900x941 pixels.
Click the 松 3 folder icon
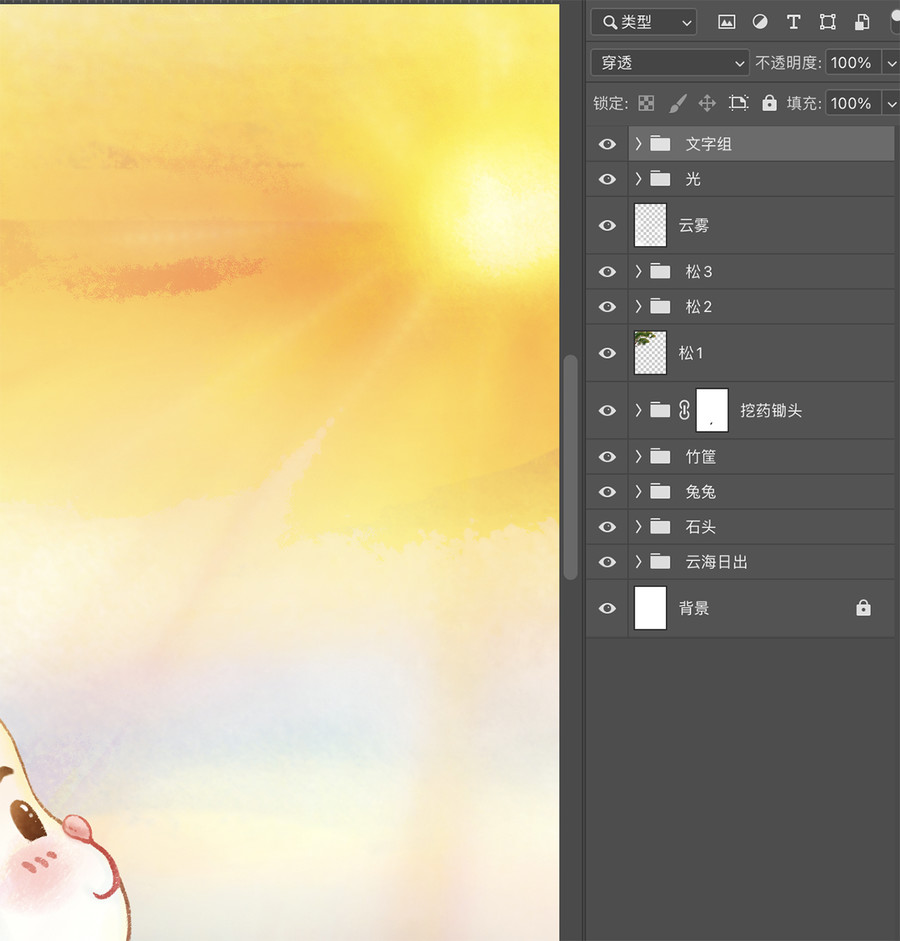coord(660,272)
